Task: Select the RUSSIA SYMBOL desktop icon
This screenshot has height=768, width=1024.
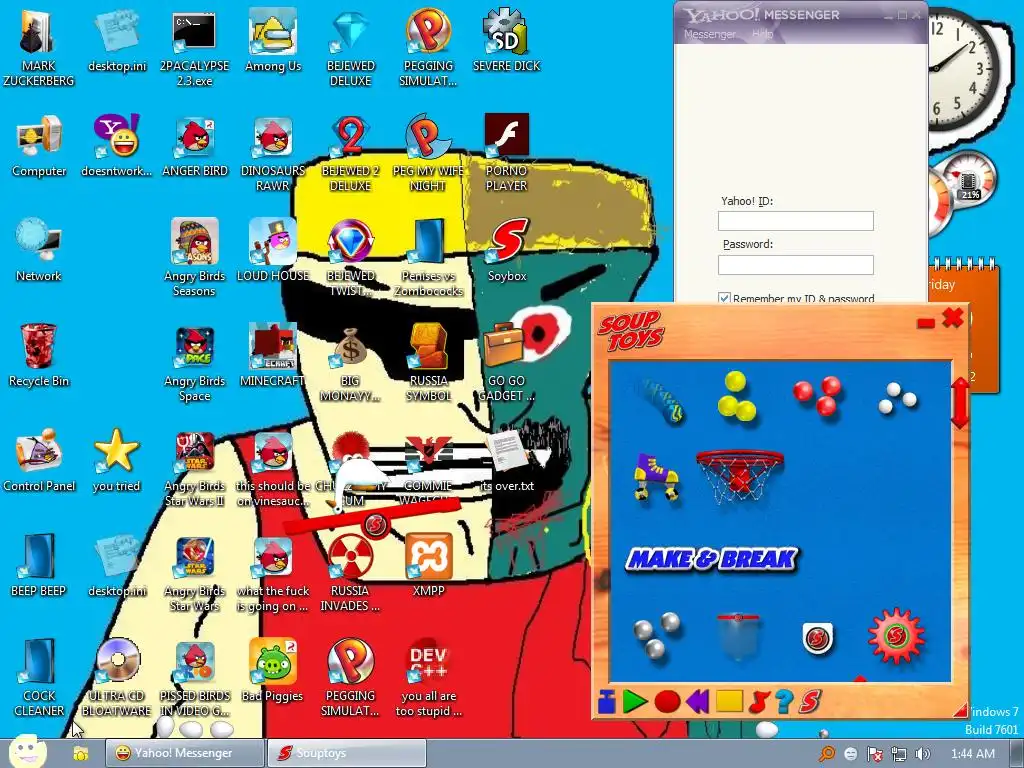Action: pyautogui.click(x=428, y=362)
